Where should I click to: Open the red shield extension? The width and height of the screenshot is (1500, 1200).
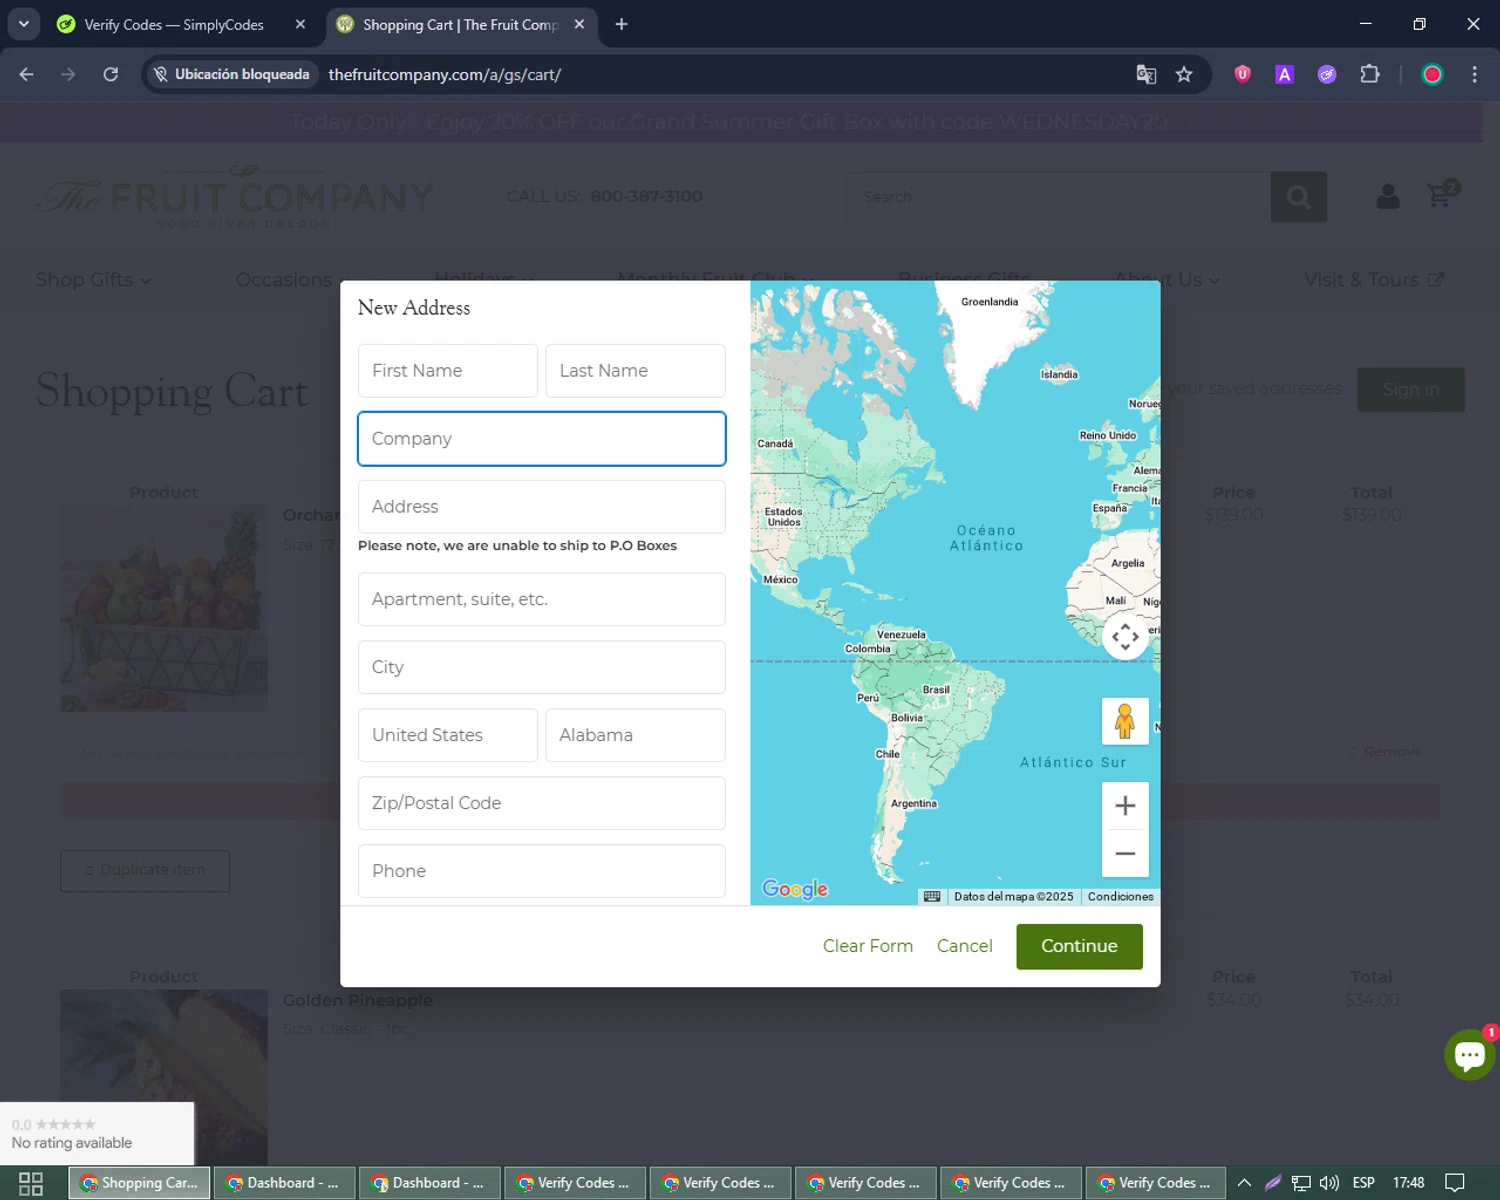click(x=1242, y=74)
